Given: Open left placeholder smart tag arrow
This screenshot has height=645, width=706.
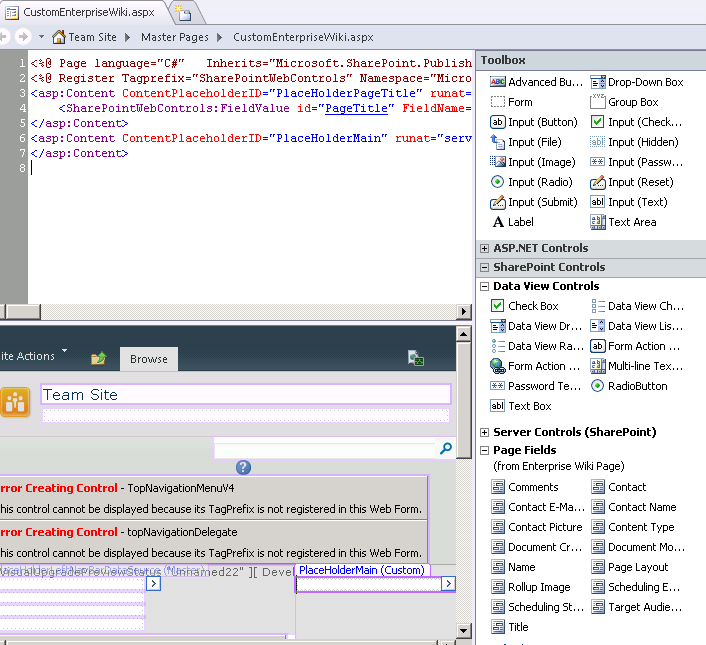Looking at the screenshot, I should [x=154, y=584].
